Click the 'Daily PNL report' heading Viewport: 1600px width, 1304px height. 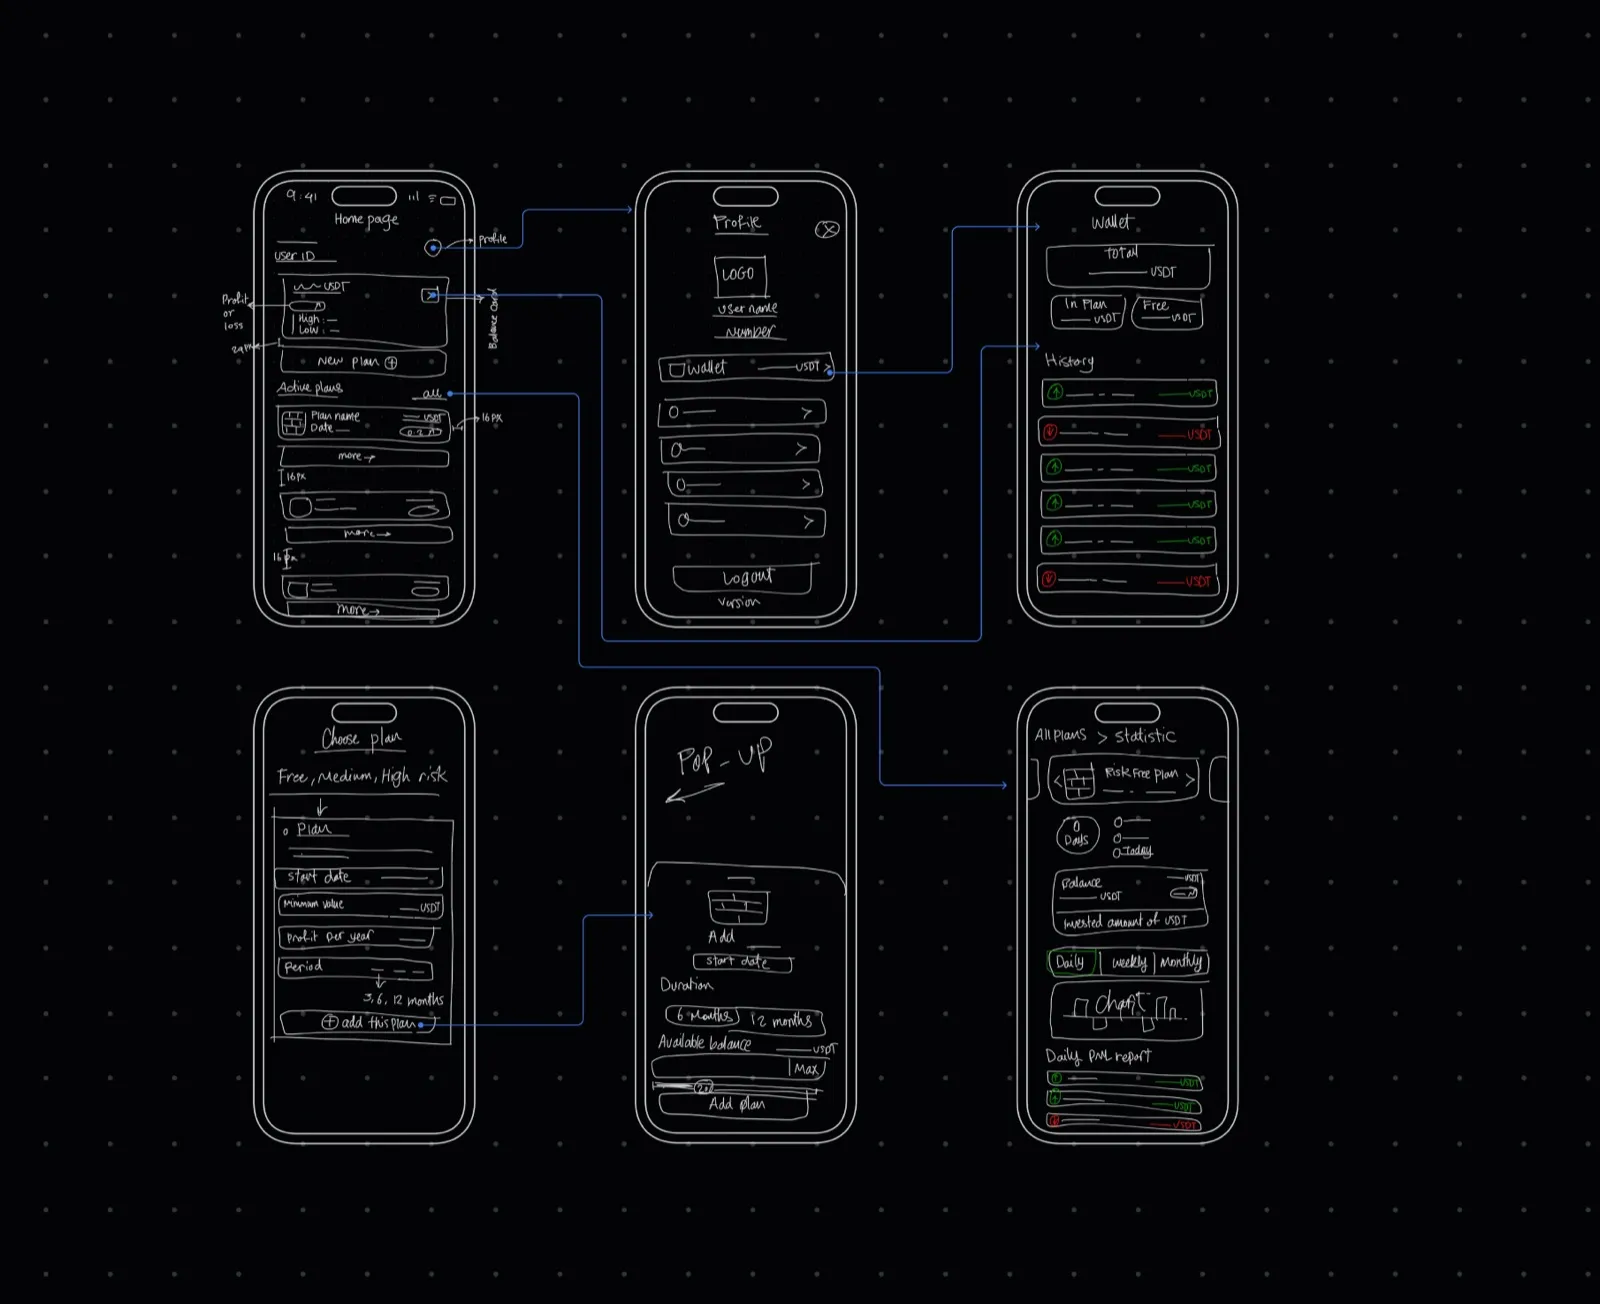(x=1098, y=1056)
